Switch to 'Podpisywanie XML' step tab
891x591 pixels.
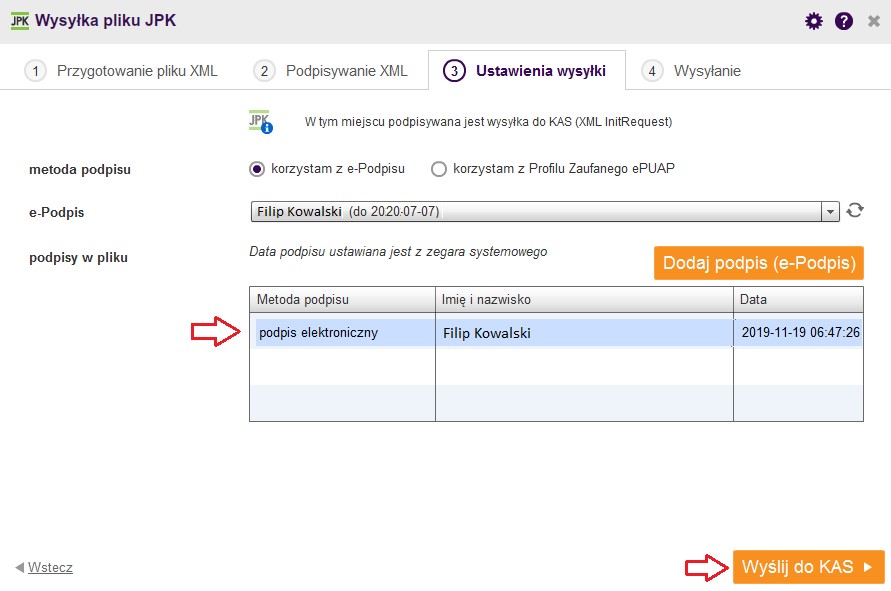pyautogui.click(x=331, y=71)
